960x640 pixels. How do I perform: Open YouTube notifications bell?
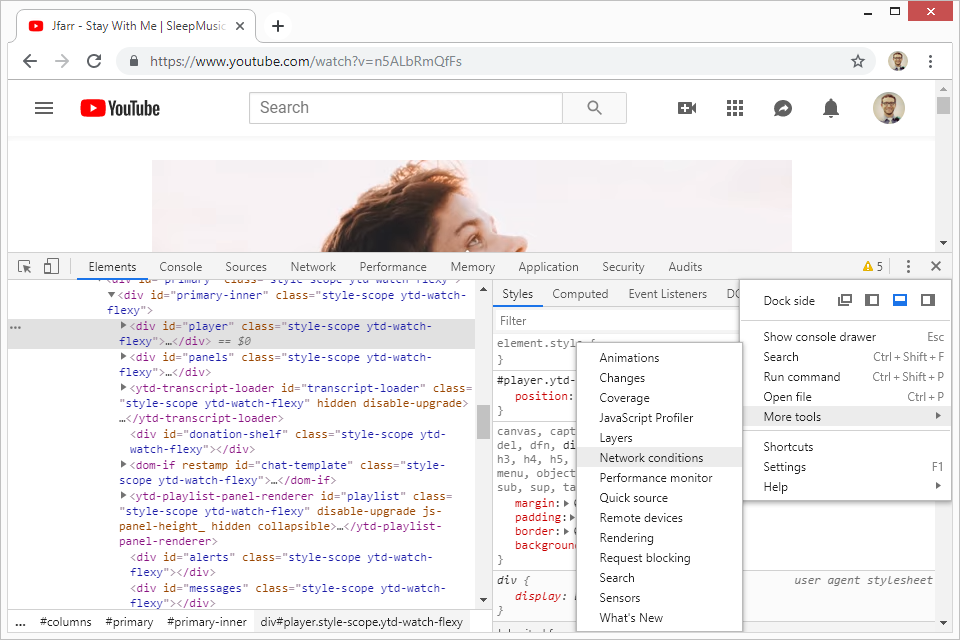(x=831, y=108)
